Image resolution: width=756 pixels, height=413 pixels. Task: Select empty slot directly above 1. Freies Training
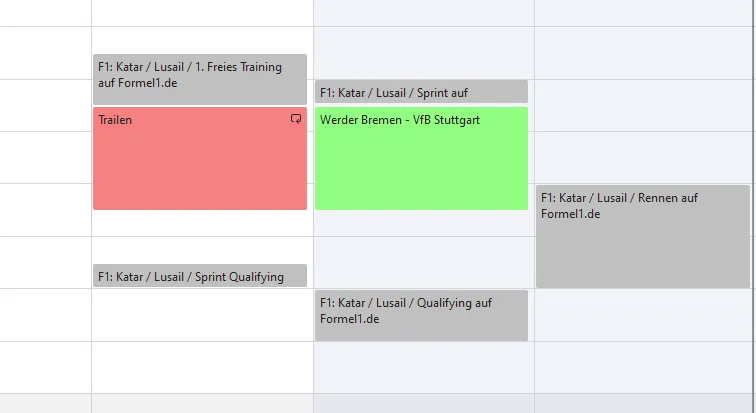tap(200, 40)
